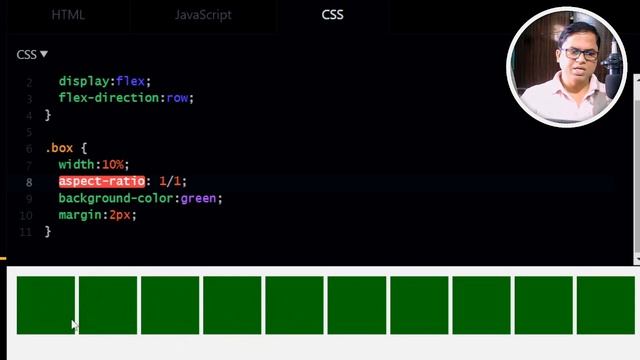Click the closing brace on line 11
640x360 pixels.
point(48,232)
